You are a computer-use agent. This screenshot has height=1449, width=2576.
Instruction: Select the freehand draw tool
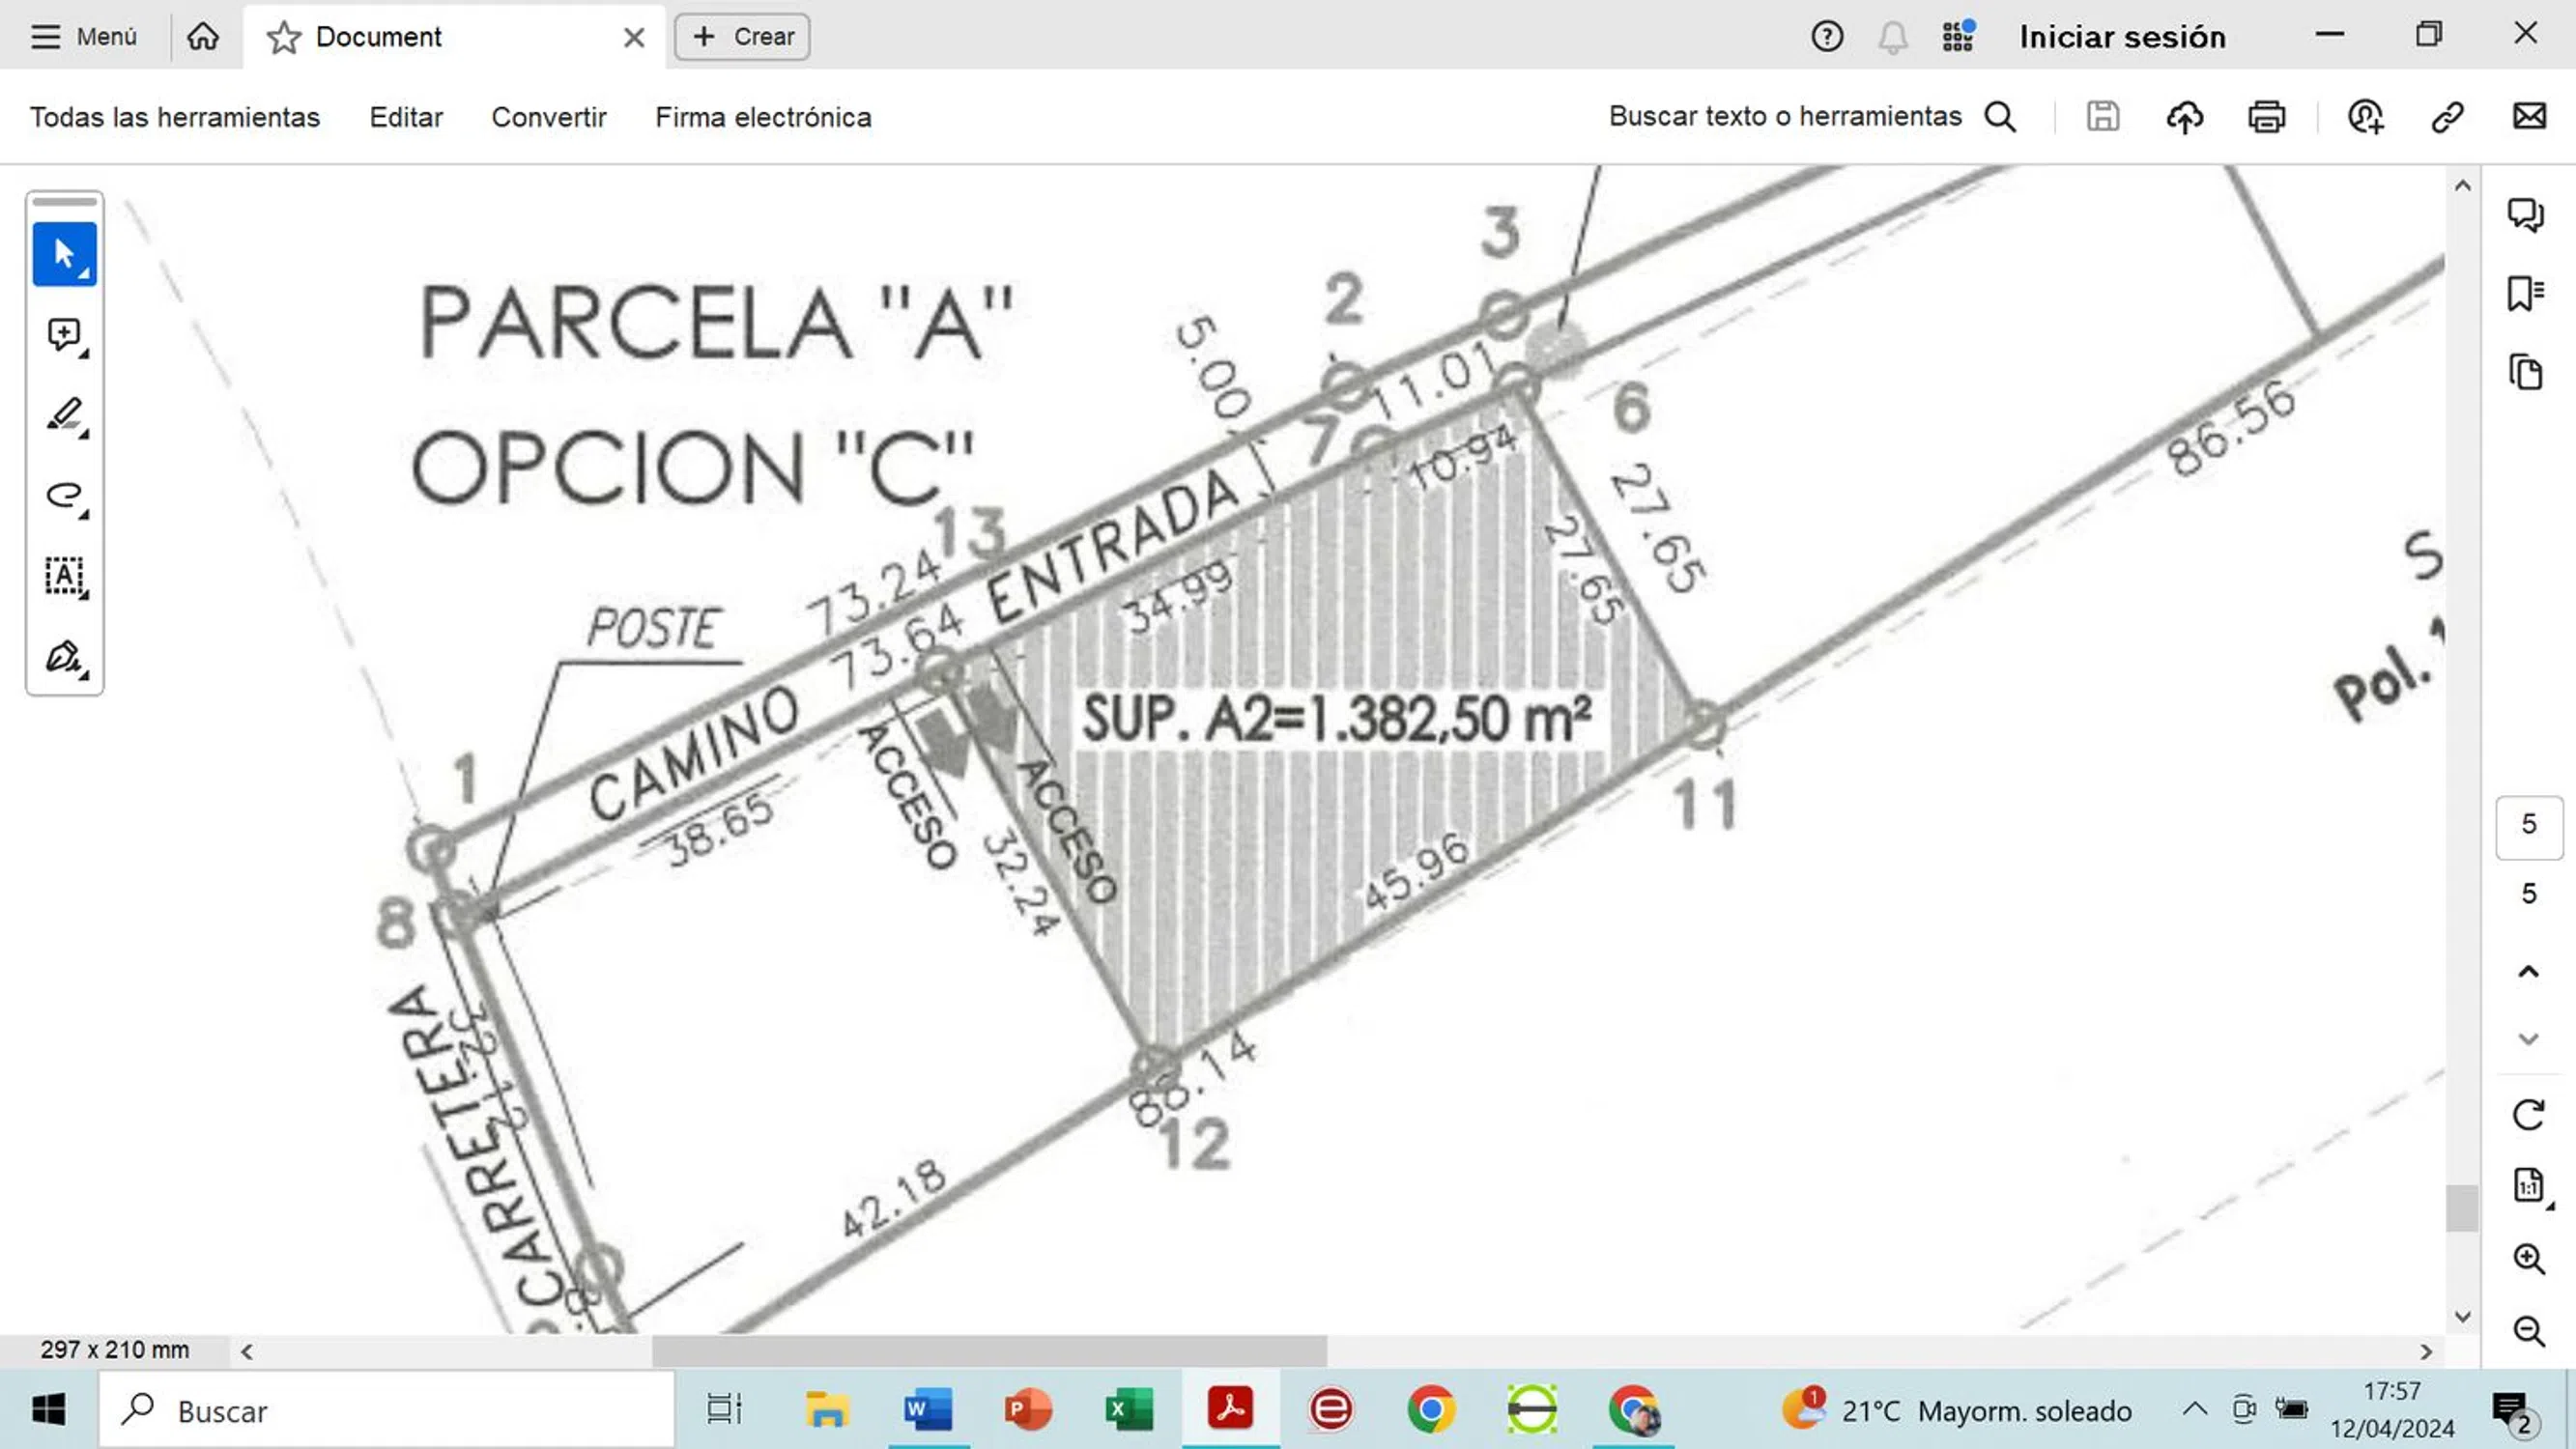tap(64, 496)
